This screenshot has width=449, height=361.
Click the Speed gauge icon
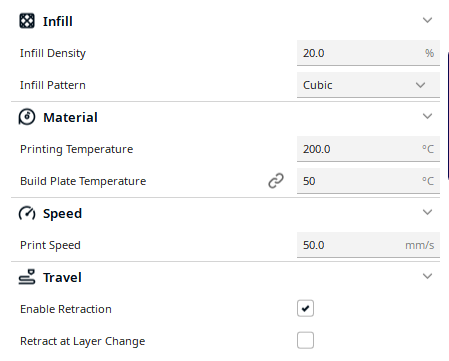click(27, 213)
